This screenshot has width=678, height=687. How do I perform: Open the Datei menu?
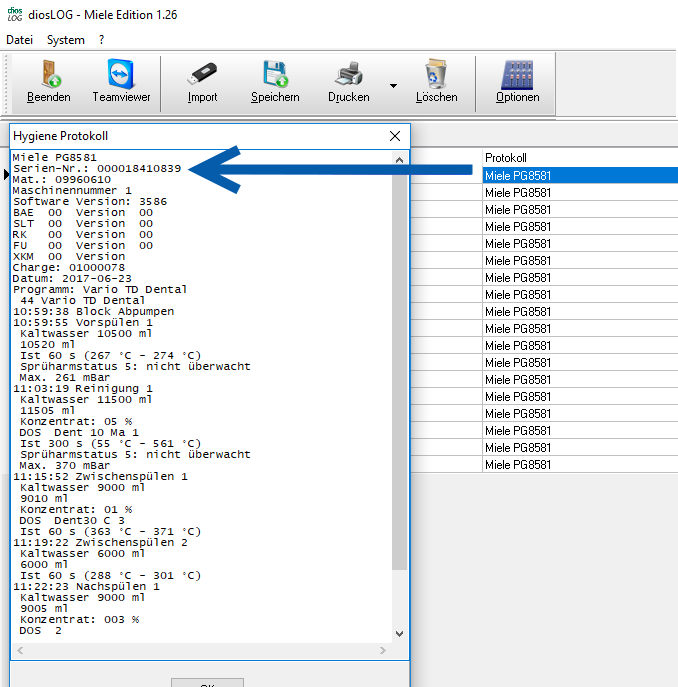coord(19,40)
